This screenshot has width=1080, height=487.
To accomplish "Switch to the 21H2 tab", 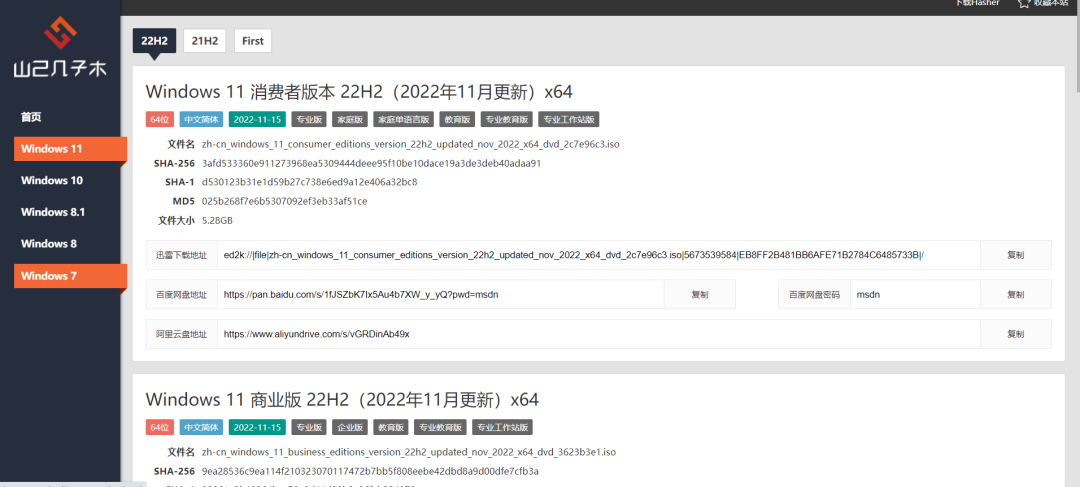I will pos(205,41).
